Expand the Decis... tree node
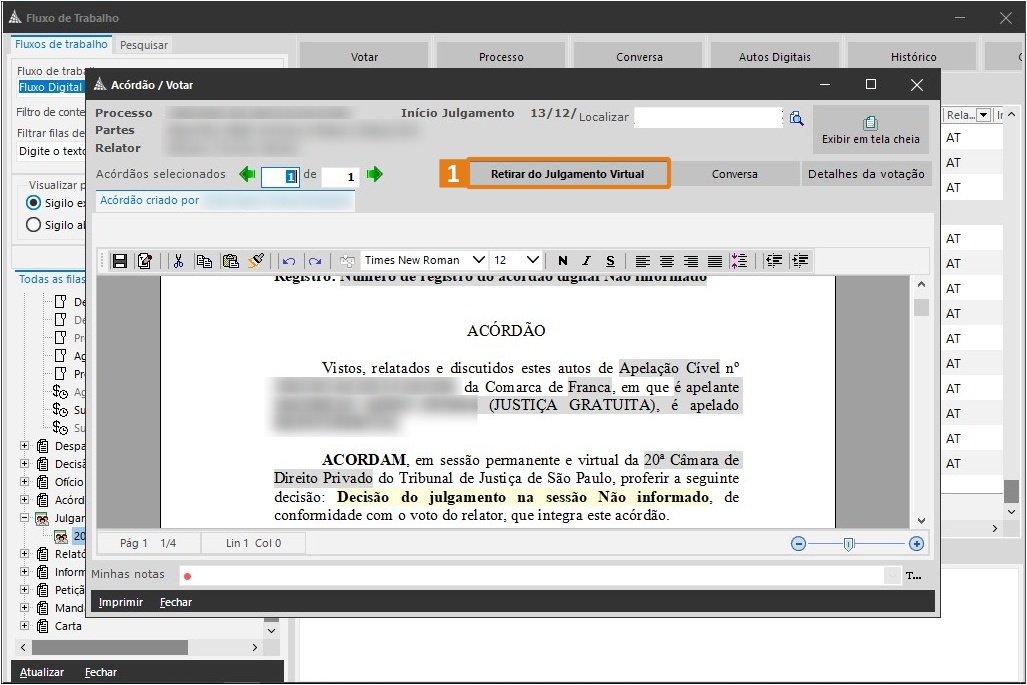The width and height of the screenshot is (1027, 685). coord(24,463)
